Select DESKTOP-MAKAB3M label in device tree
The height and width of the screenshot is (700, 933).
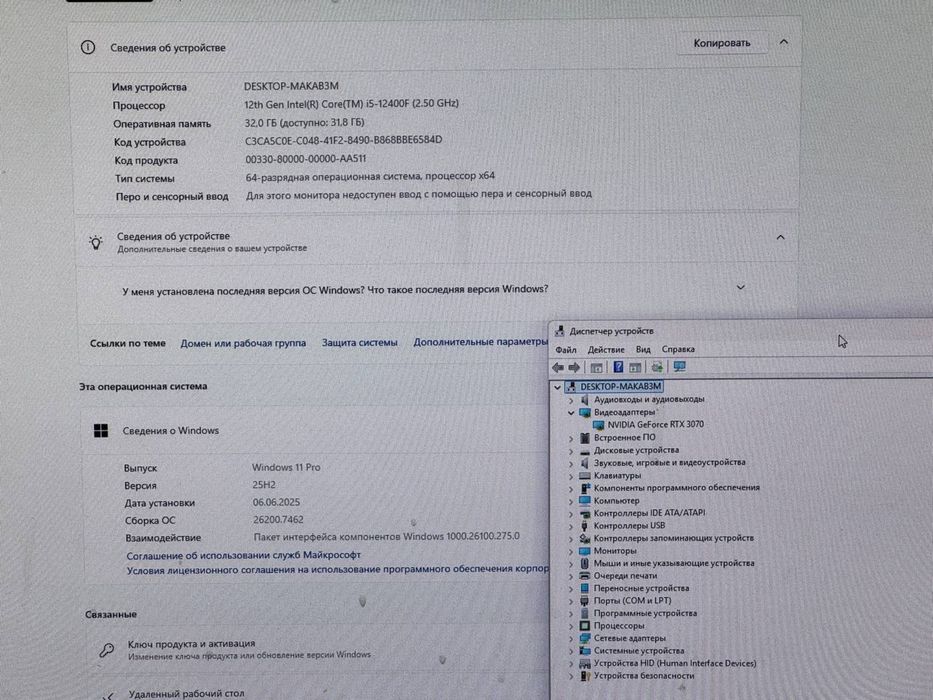click(x=621, y=386)
